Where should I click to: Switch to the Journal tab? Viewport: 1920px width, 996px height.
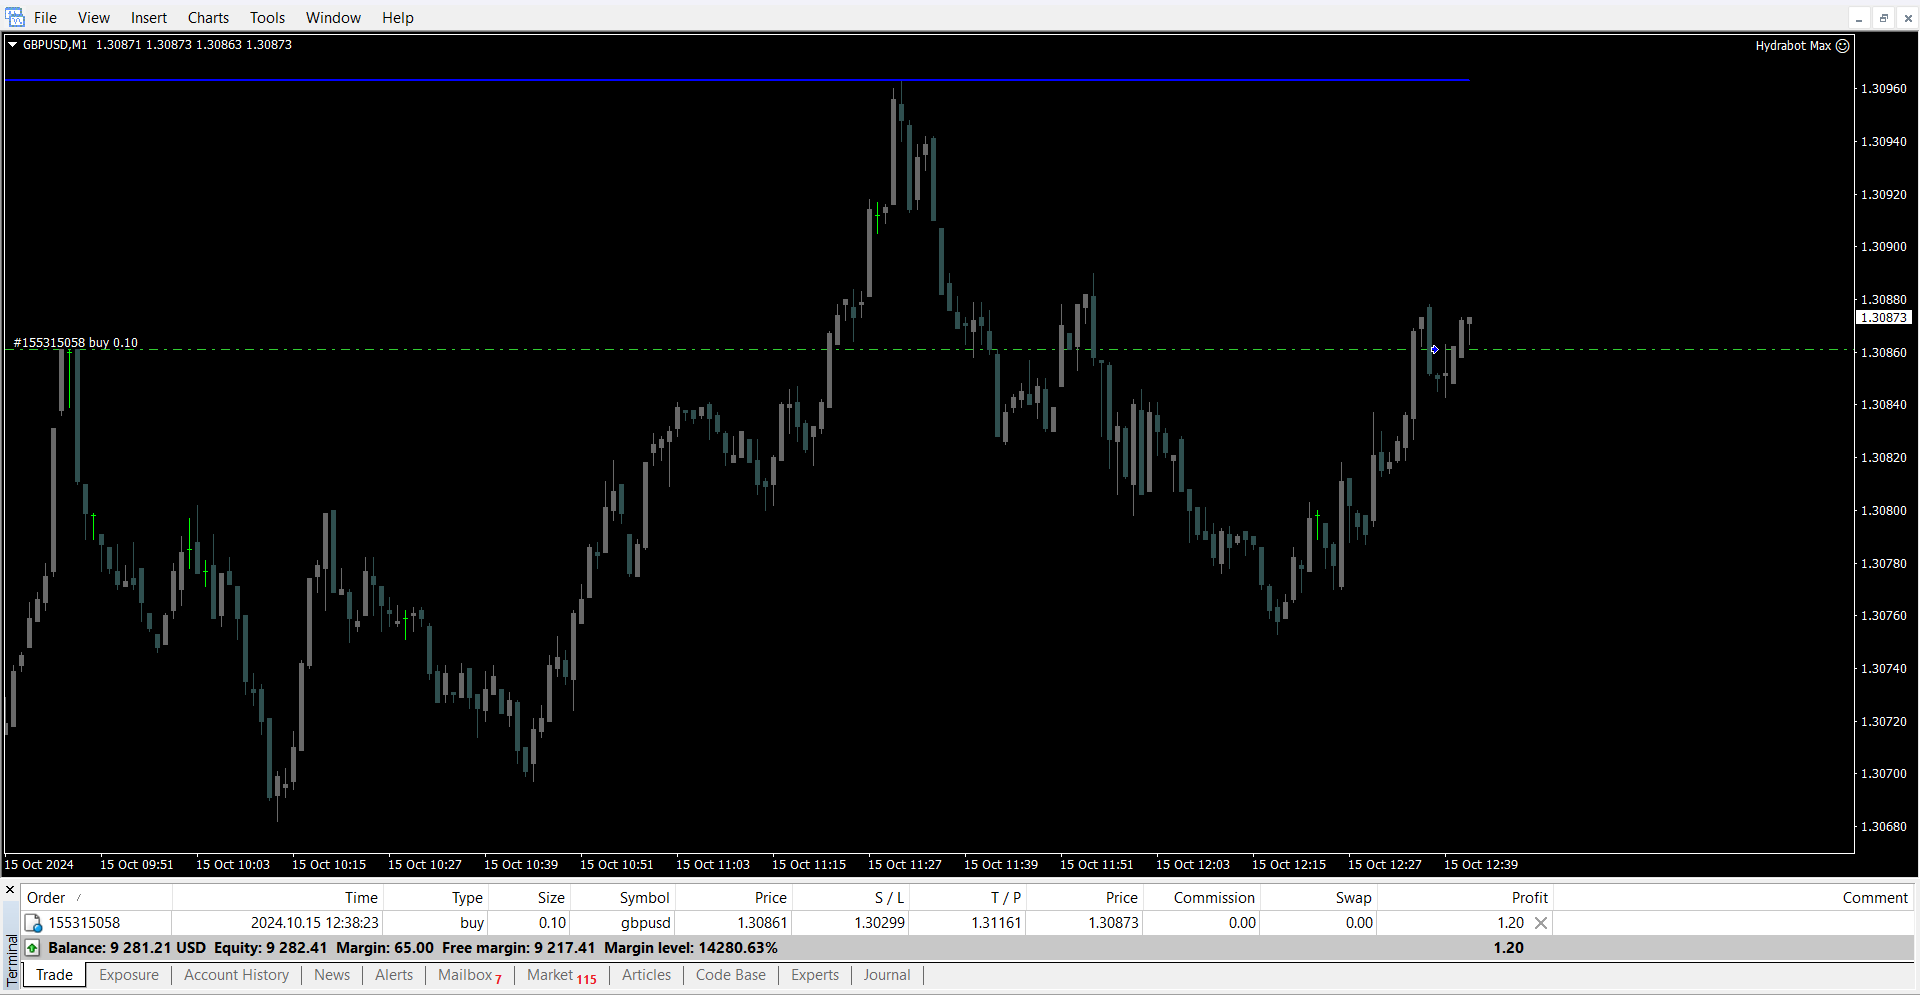(x=886, y=975)
